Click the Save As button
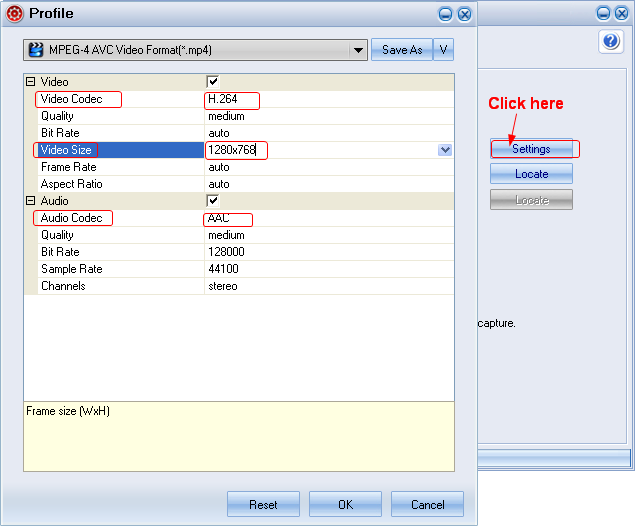The width and height of the screenshot is (635, 526). click(402, 50)
